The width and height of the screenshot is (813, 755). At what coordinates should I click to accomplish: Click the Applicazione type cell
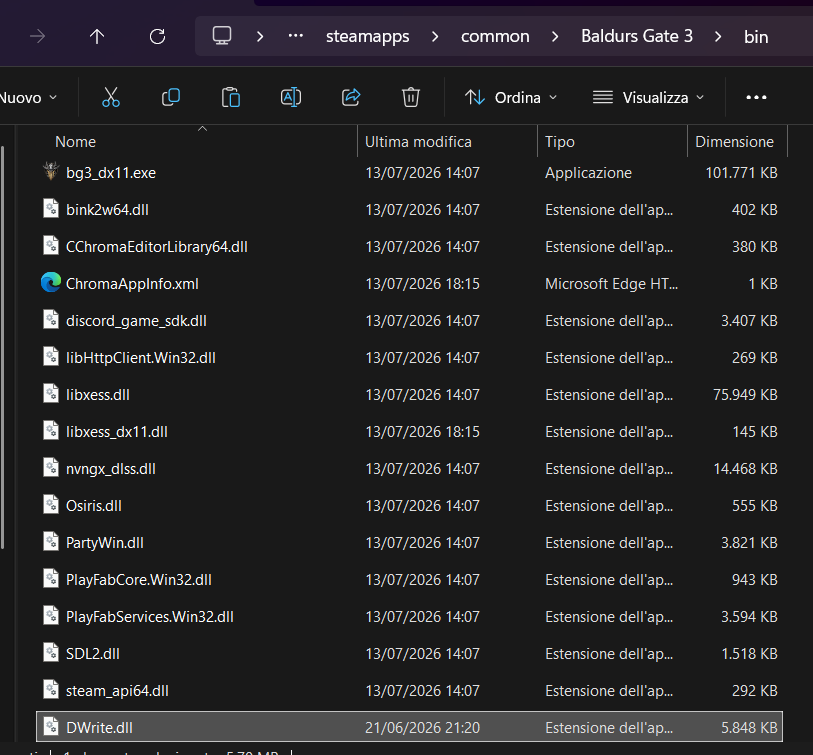588,173
